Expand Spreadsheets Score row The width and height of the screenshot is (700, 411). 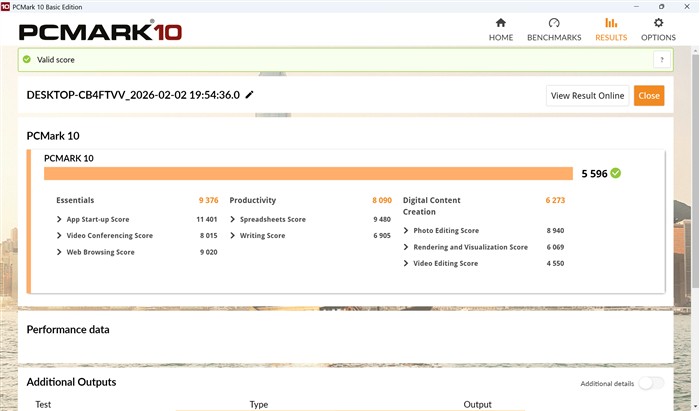click(233, 219)
